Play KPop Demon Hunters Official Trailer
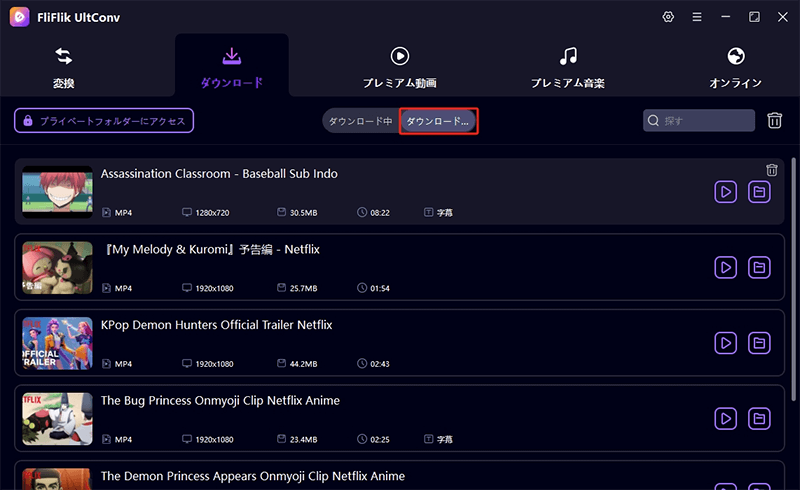The image size is (800, 490). coord(725,343)
